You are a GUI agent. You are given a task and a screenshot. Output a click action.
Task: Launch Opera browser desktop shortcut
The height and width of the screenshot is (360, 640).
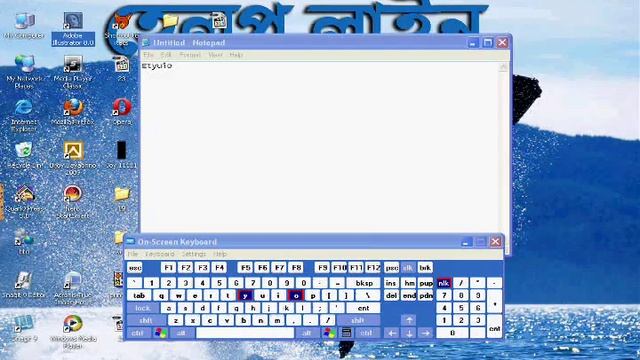pos(122,111)
